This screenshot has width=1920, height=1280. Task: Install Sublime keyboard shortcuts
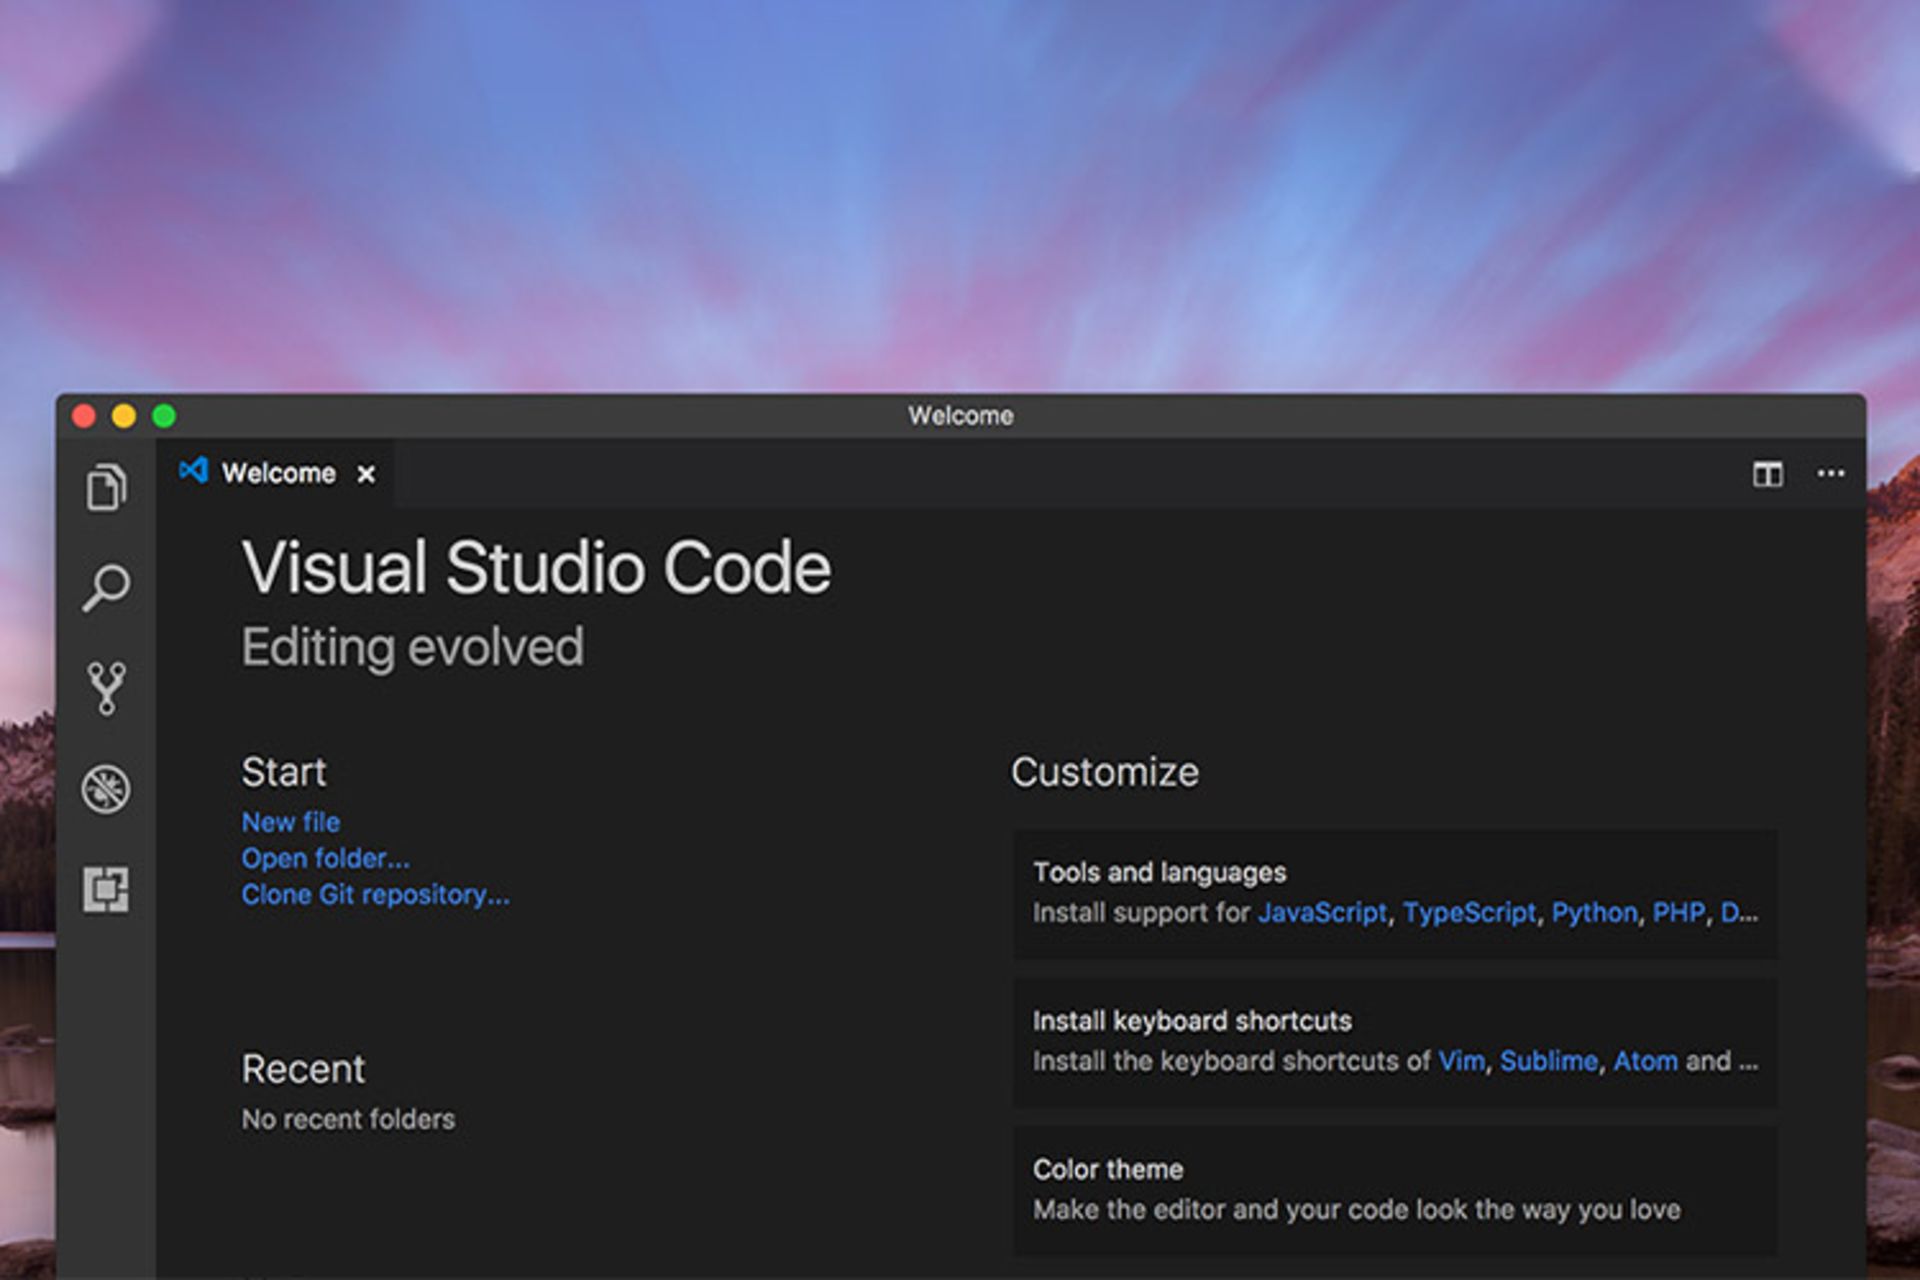[1548, 1061]
